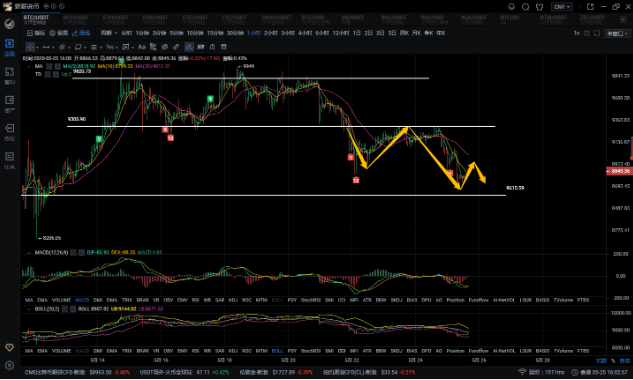Expand parallelogram shape tool dropdown arrow
This screenshot has width=633, height=380.
point(85,48)
